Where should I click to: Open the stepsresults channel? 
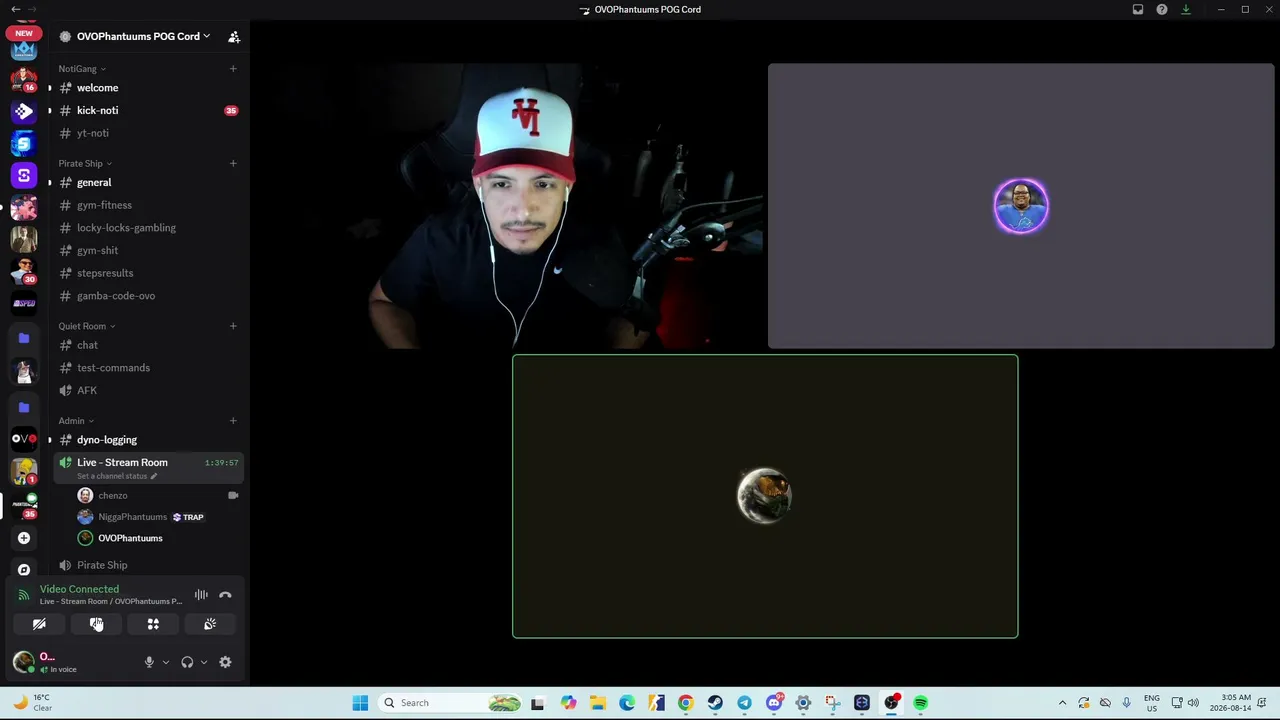coord(148,273)
